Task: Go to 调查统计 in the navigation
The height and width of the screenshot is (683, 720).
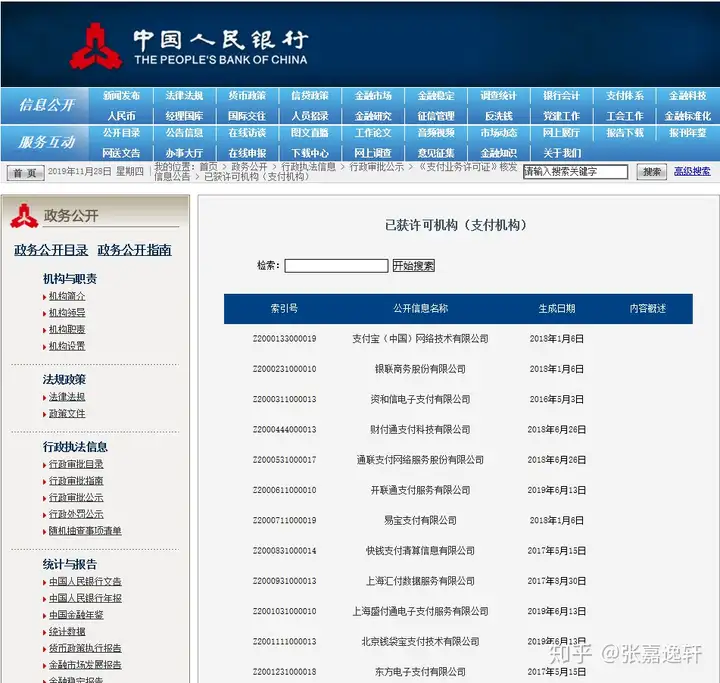Action: tap(499, 96)
